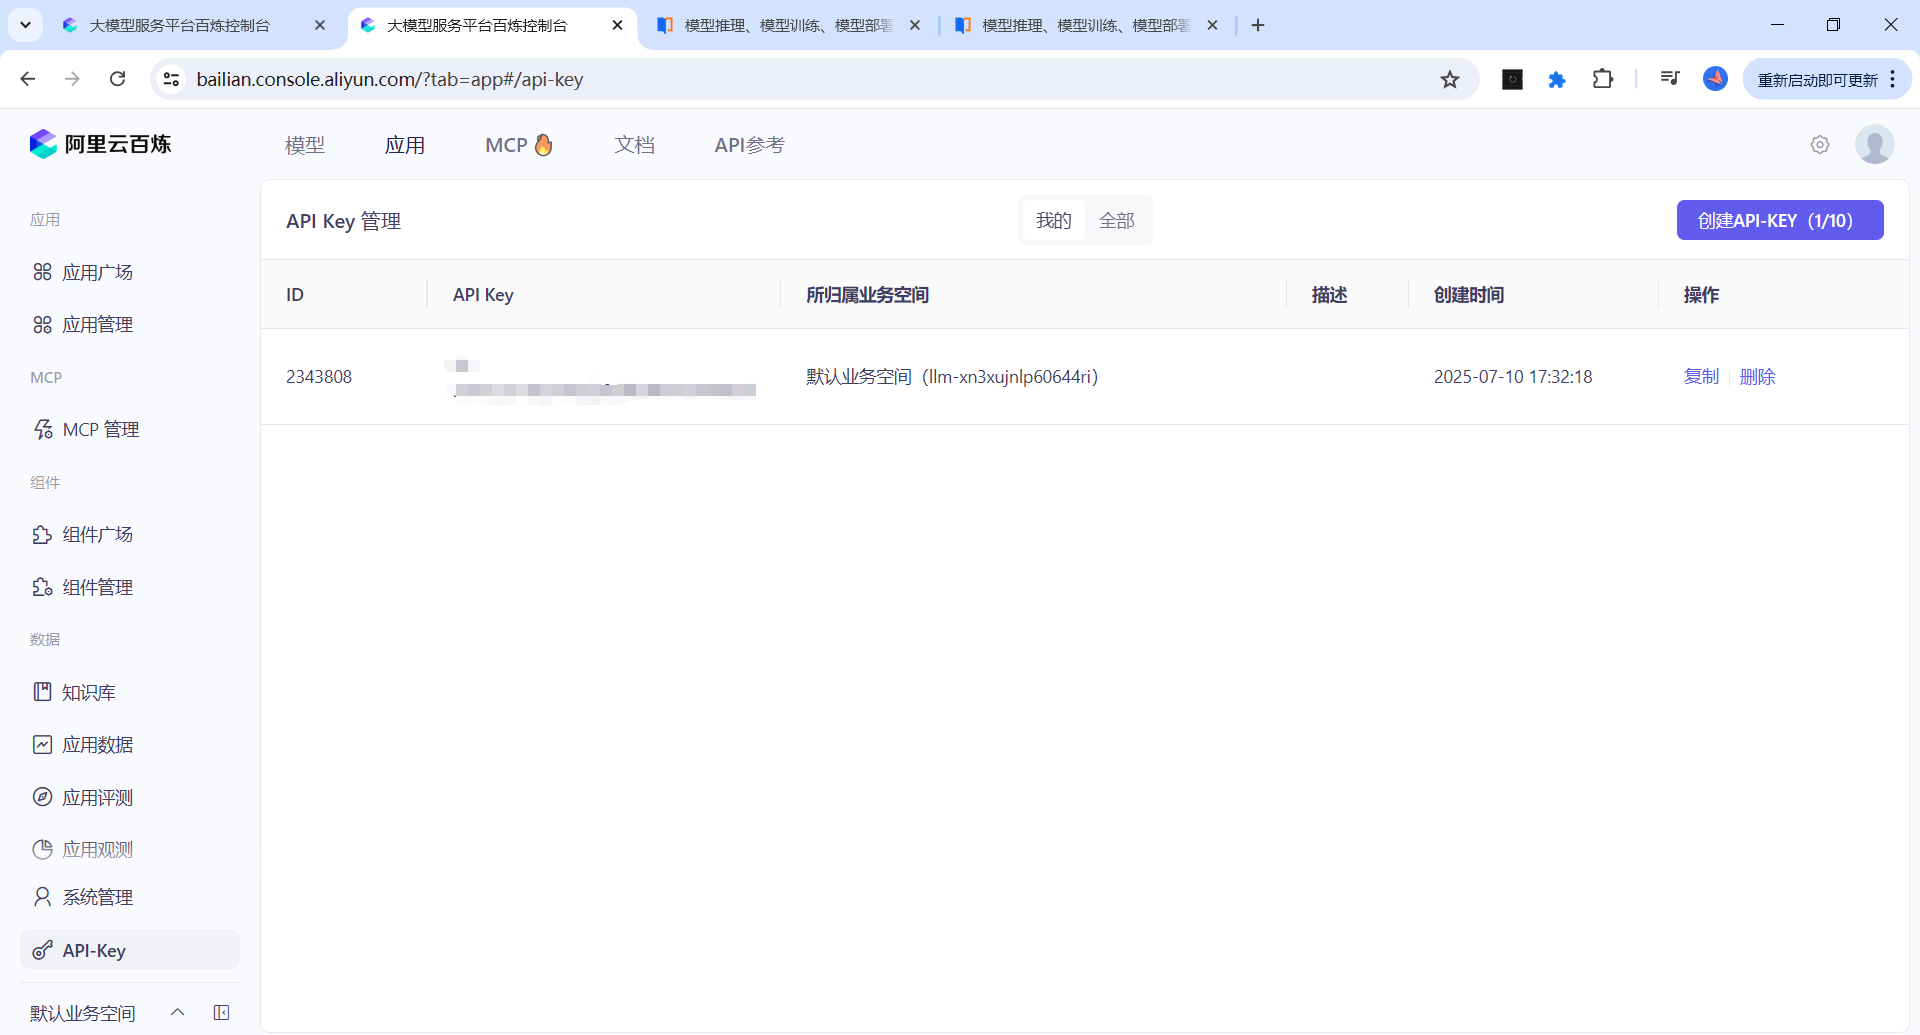View site information icon in address bar
The width and height of the screenshot is (1920, 1035).
point(171,79)
